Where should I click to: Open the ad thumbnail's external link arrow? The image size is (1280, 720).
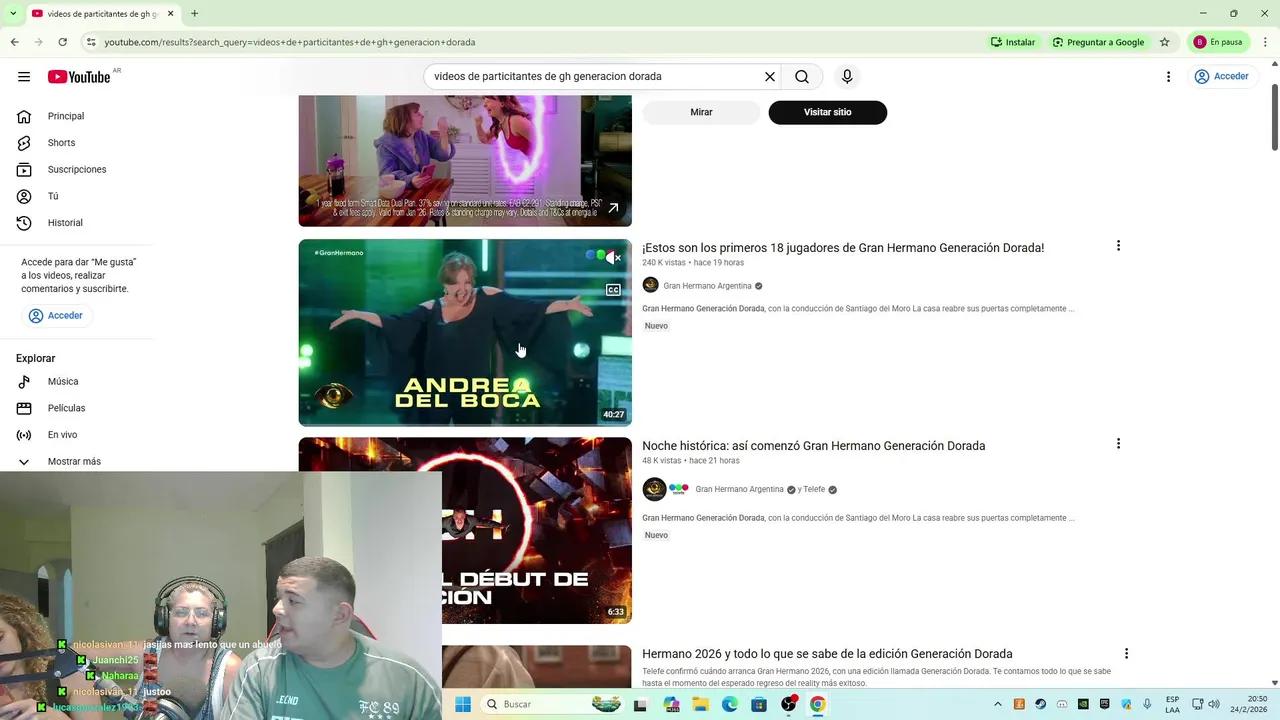(x=613, y=208)
